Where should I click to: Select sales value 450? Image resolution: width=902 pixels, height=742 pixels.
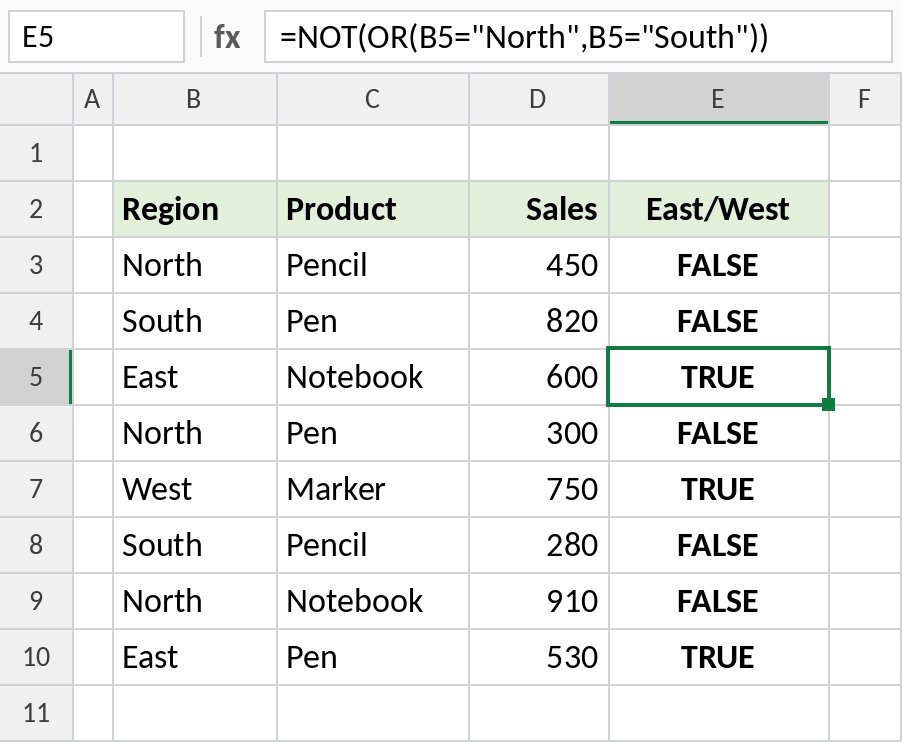539,265
